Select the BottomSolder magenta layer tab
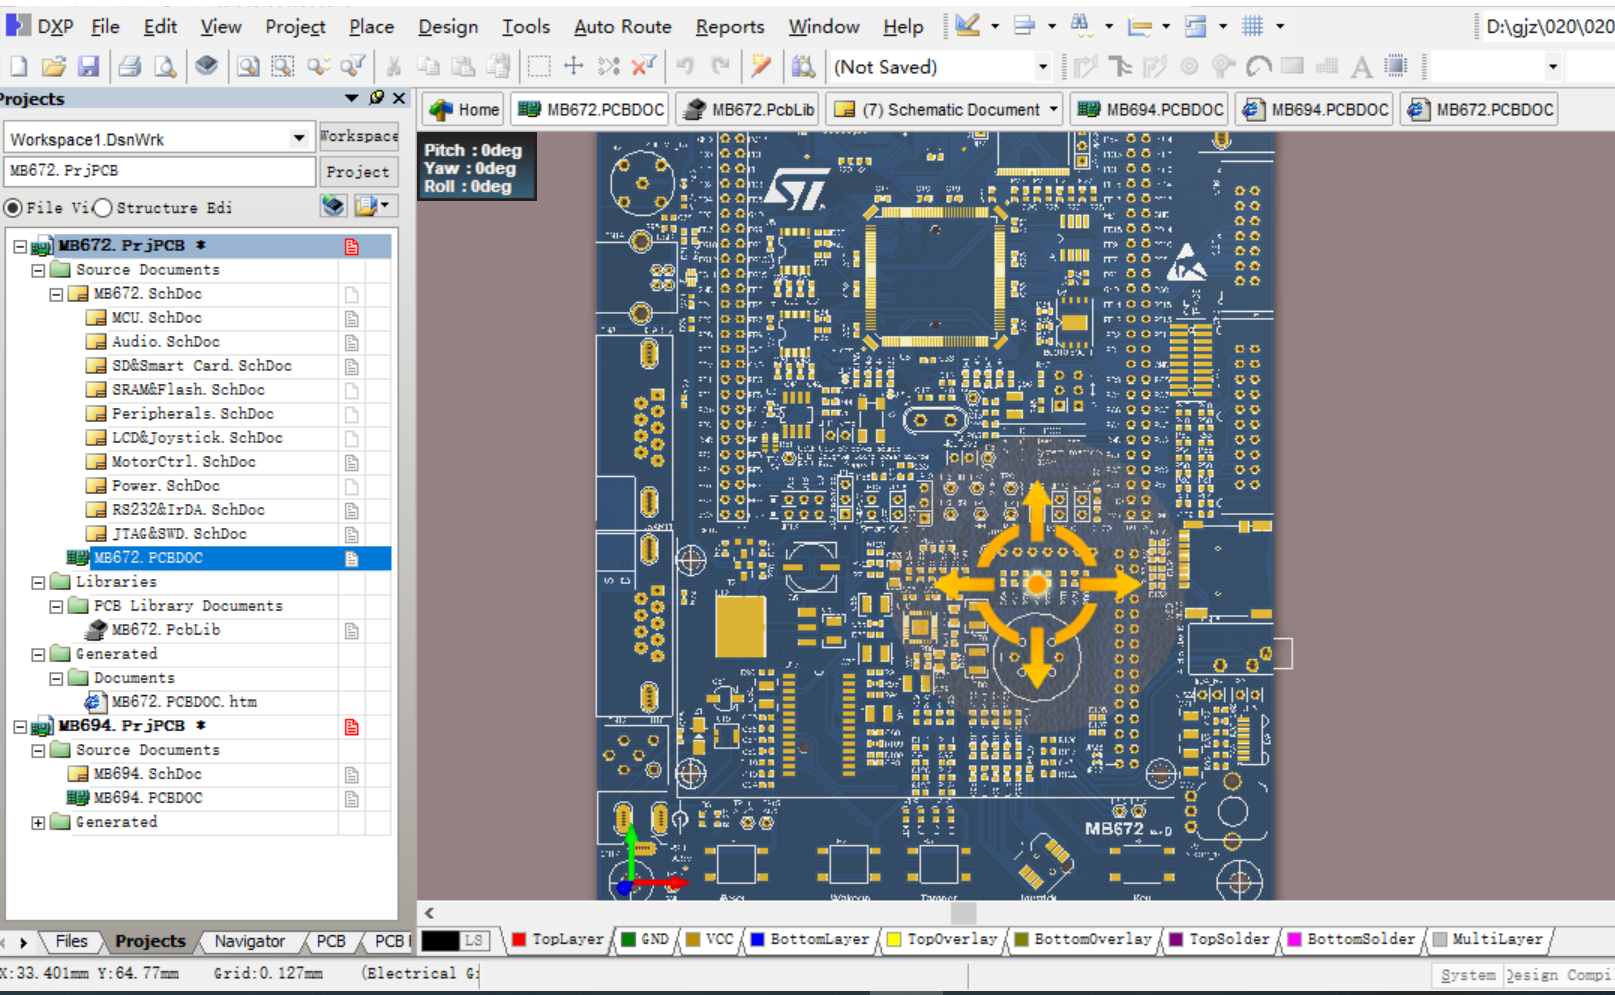Viewport: 1615px width, 995px height. click(1351, 940)
